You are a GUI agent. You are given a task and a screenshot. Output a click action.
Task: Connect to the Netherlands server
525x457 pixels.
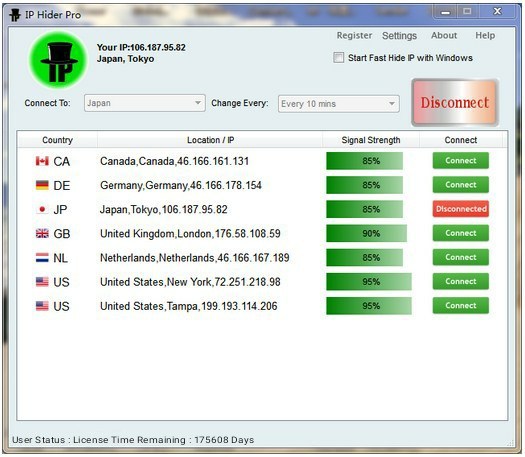(461, 257)
